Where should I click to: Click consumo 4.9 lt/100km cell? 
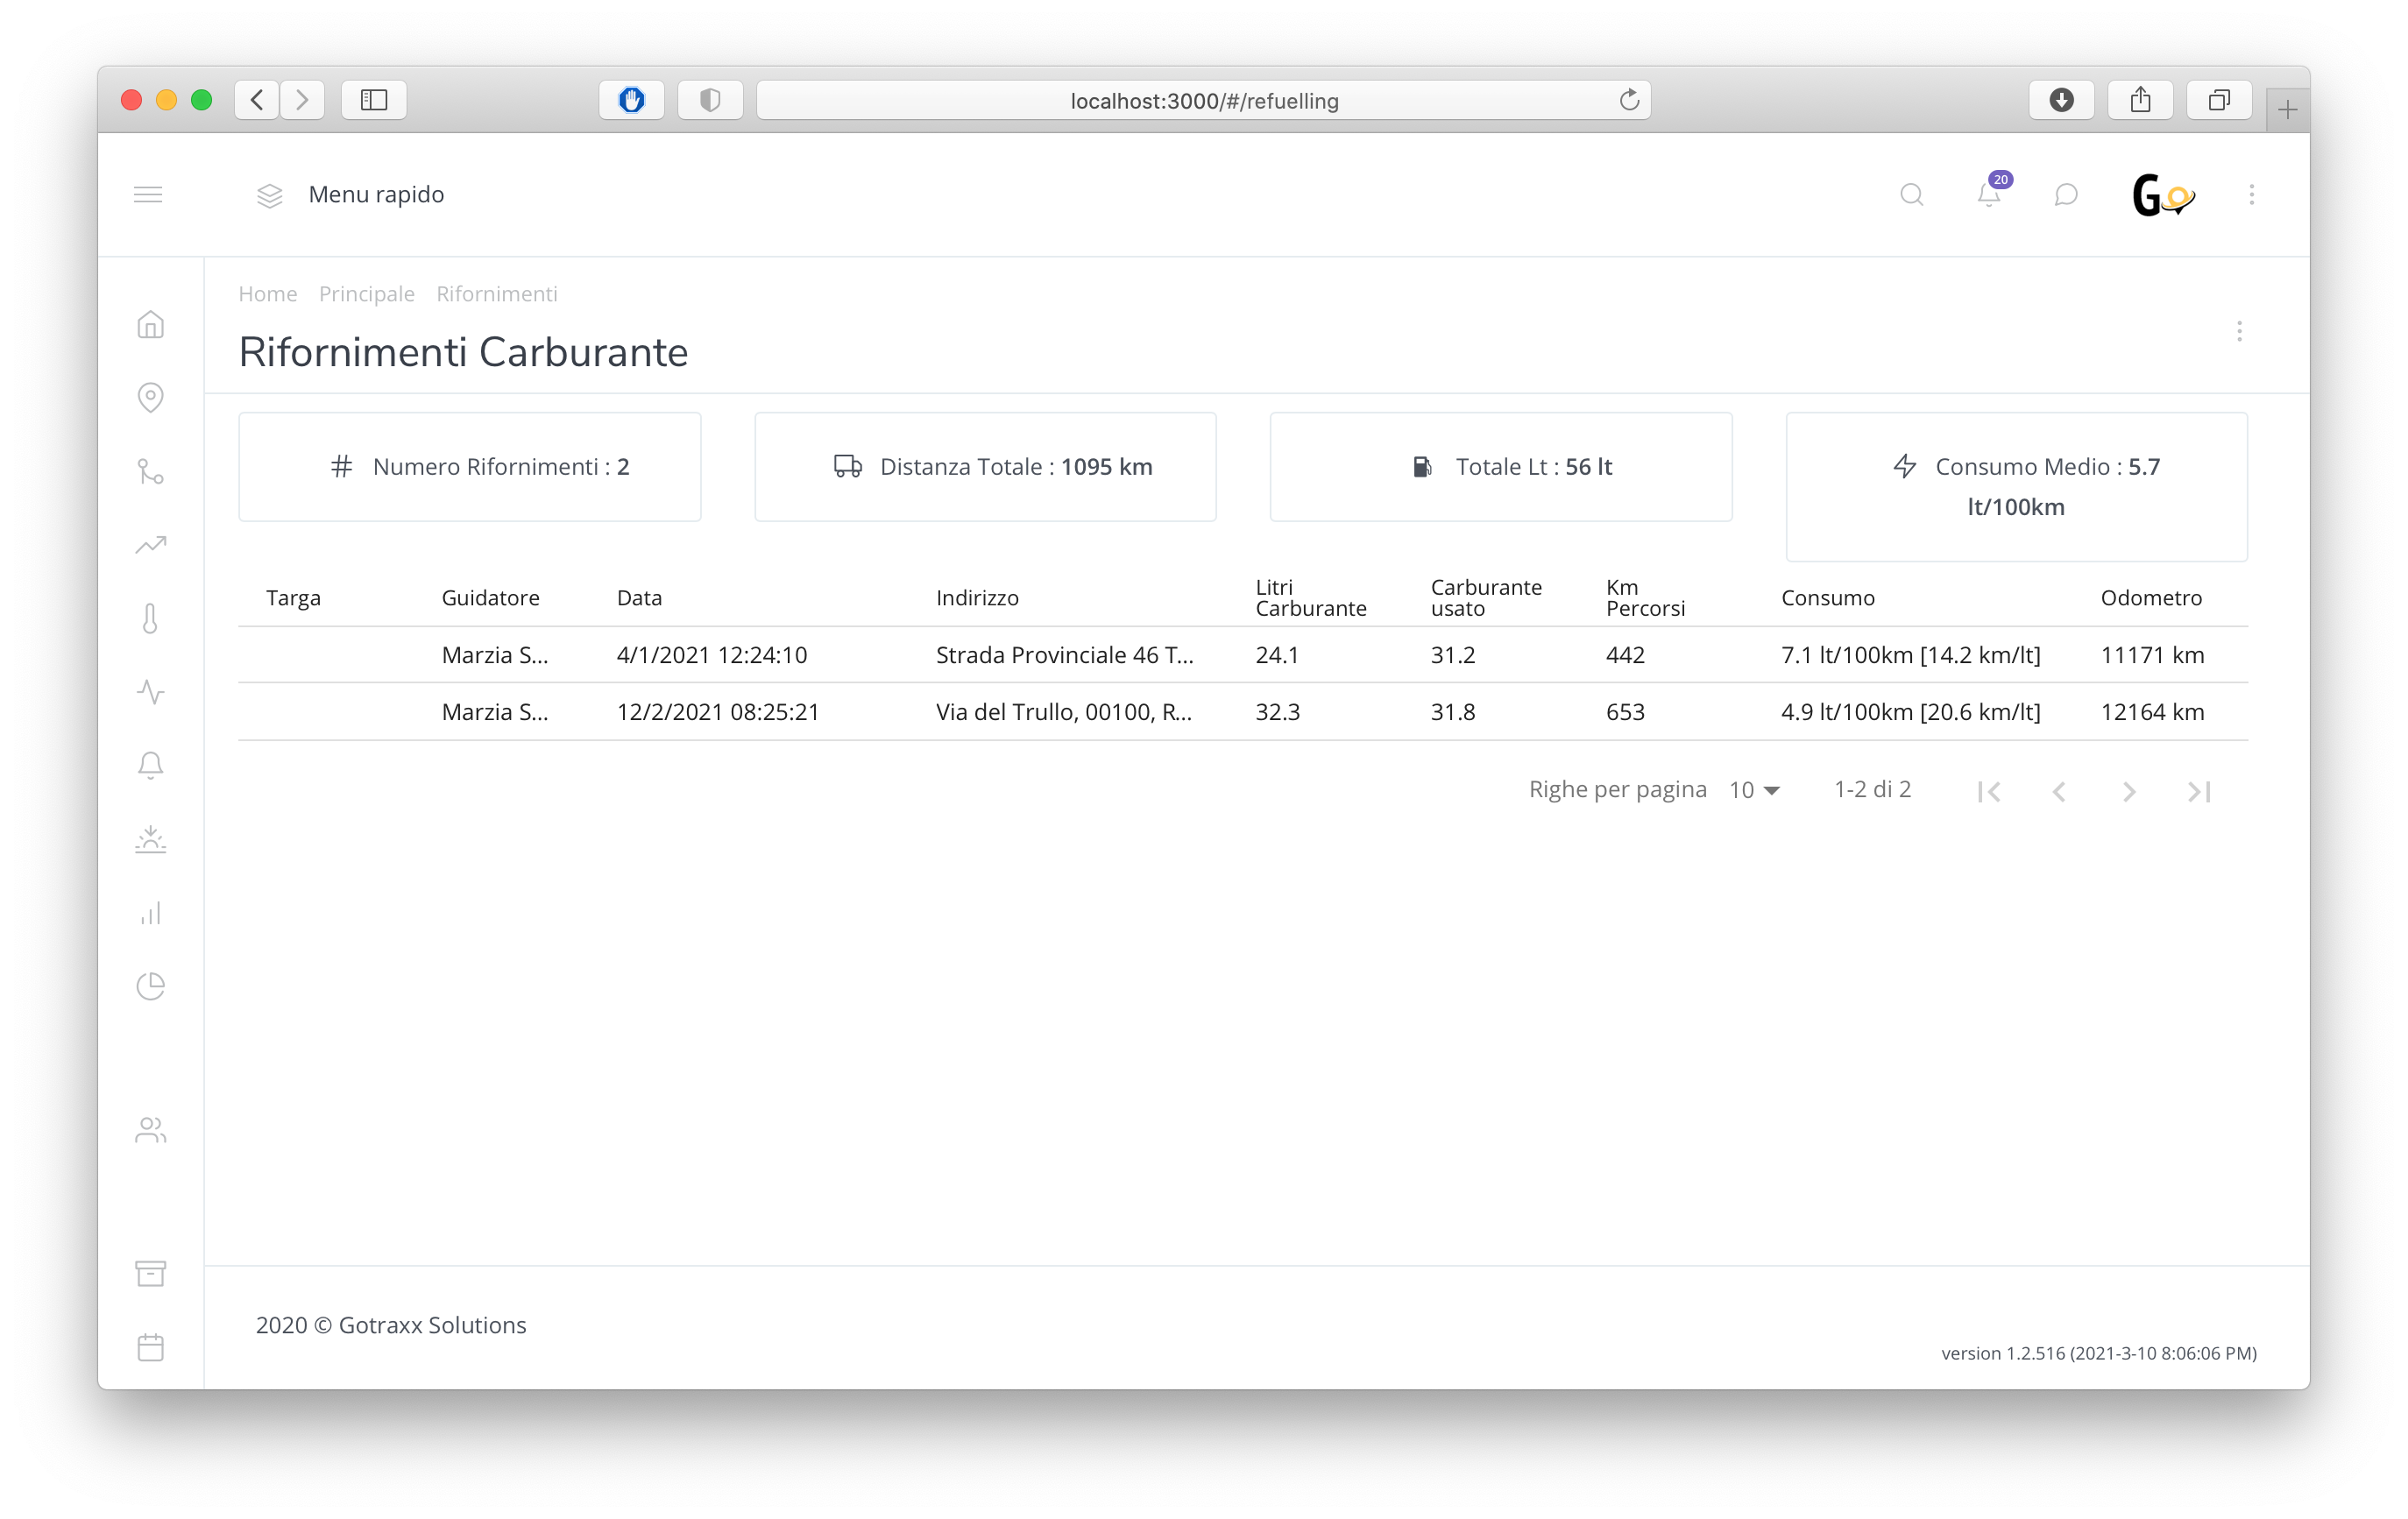click(1910, 712)
